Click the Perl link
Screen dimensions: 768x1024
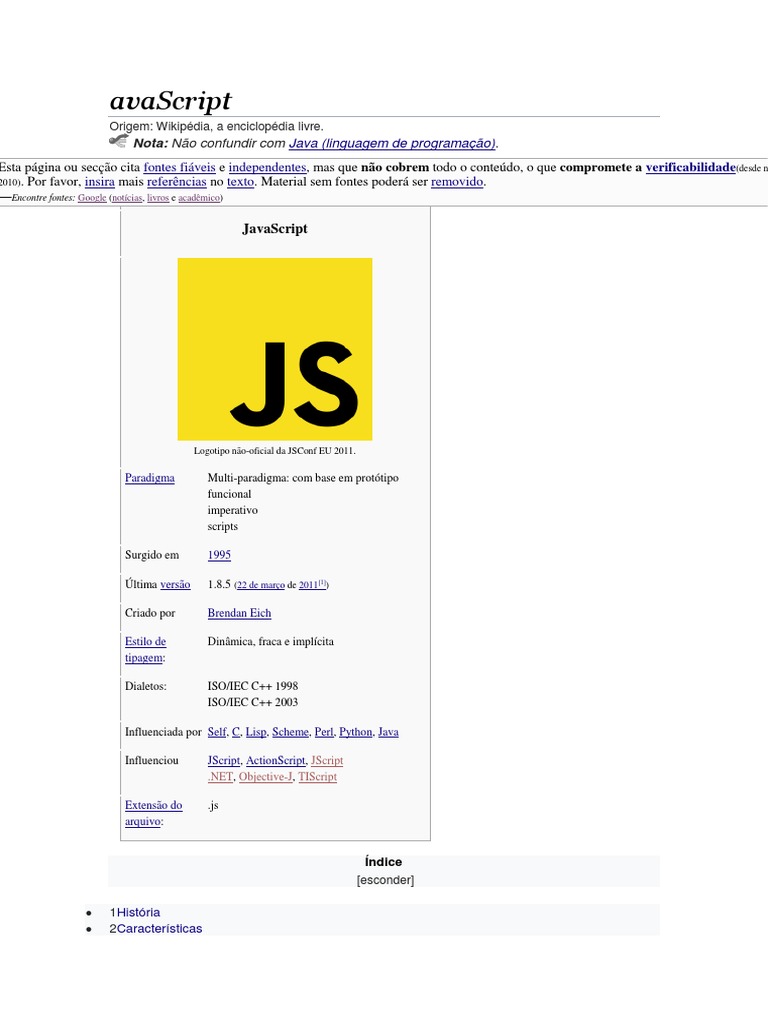coord(324,732)
